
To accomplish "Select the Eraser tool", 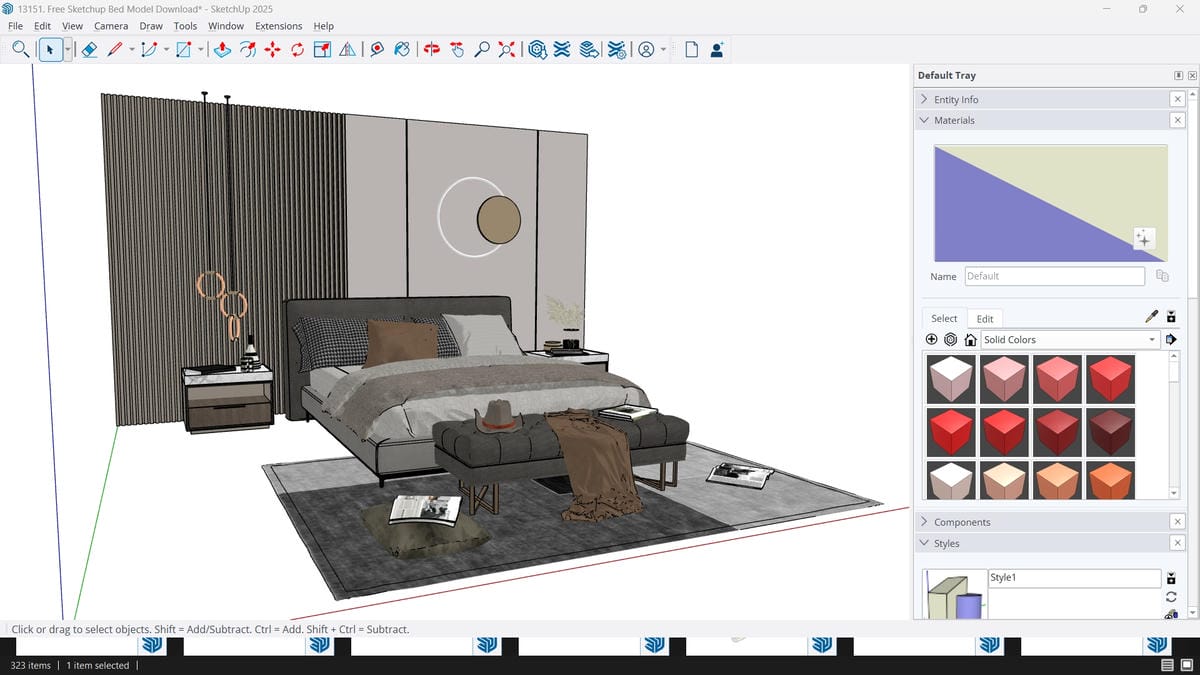I will pos(89,49).
